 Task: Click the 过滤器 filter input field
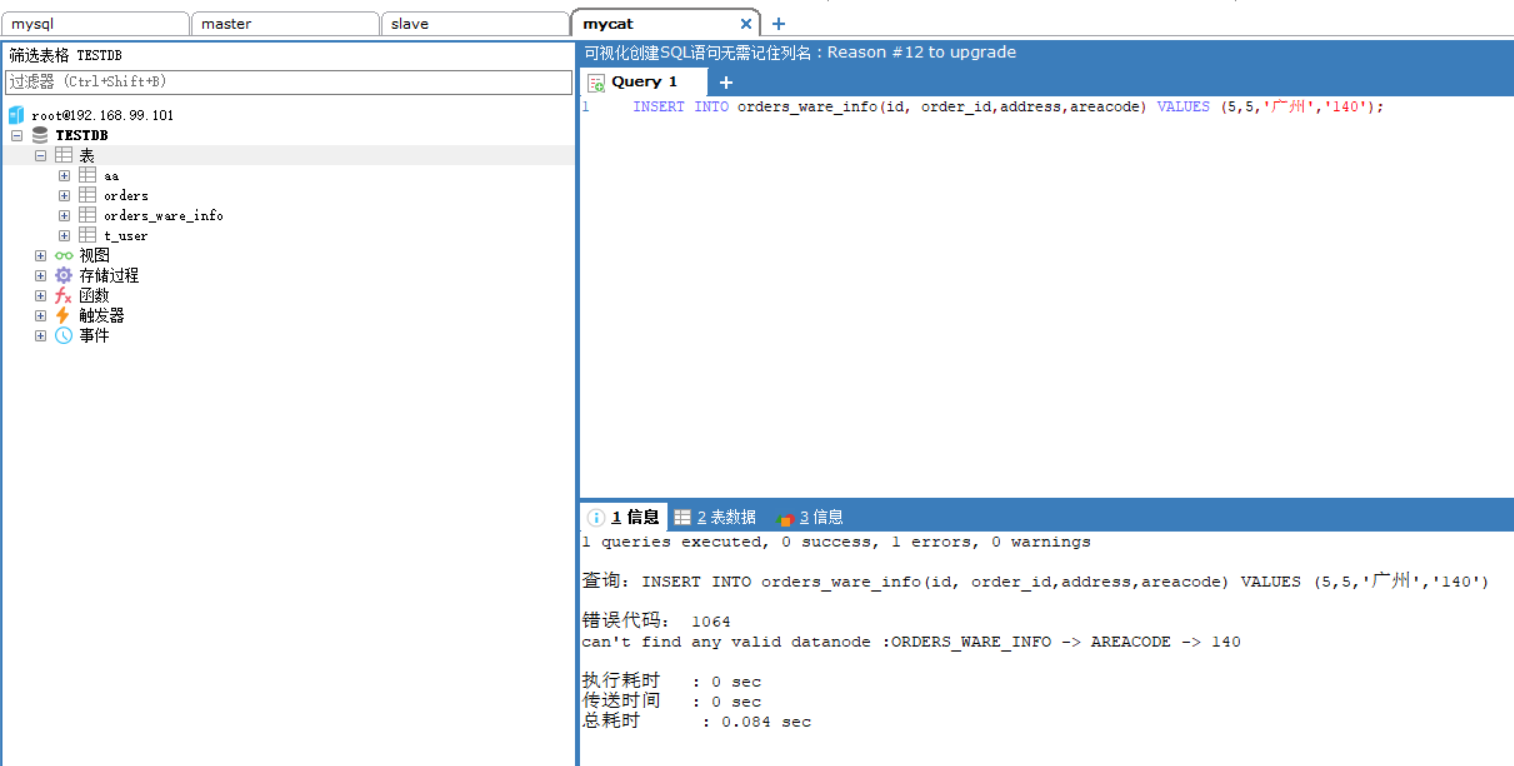[289, 82]
